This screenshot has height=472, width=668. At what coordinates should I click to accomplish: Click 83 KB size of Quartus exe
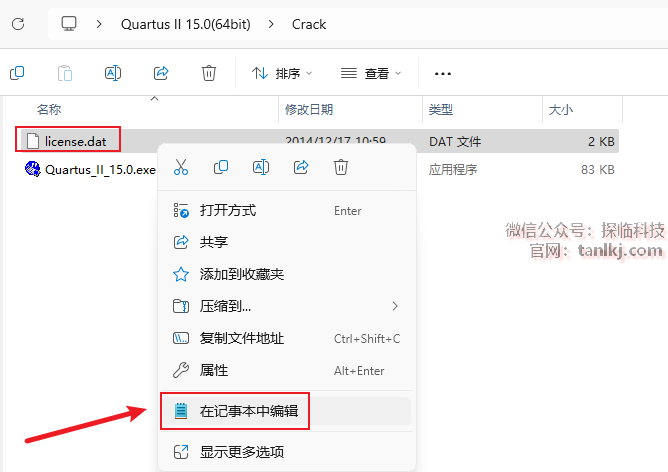(x=598, y=170)
